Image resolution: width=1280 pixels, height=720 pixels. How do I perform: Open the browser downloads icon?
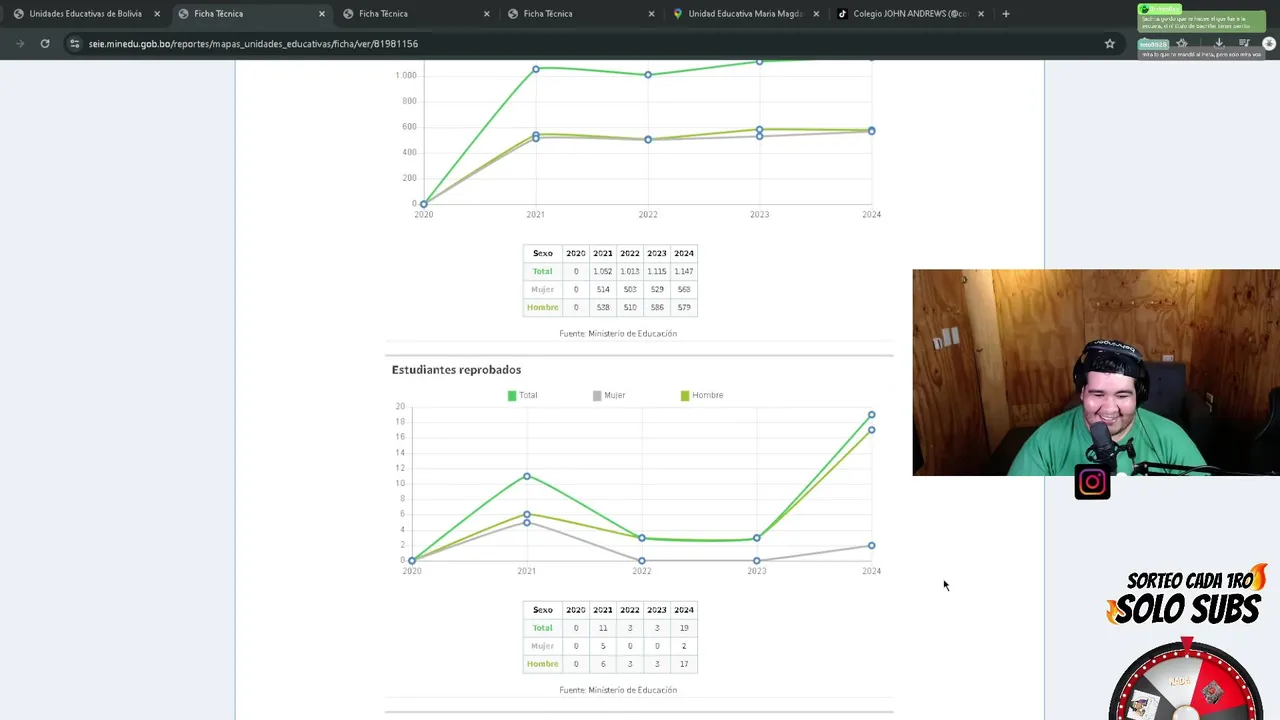pos(1219,43)
